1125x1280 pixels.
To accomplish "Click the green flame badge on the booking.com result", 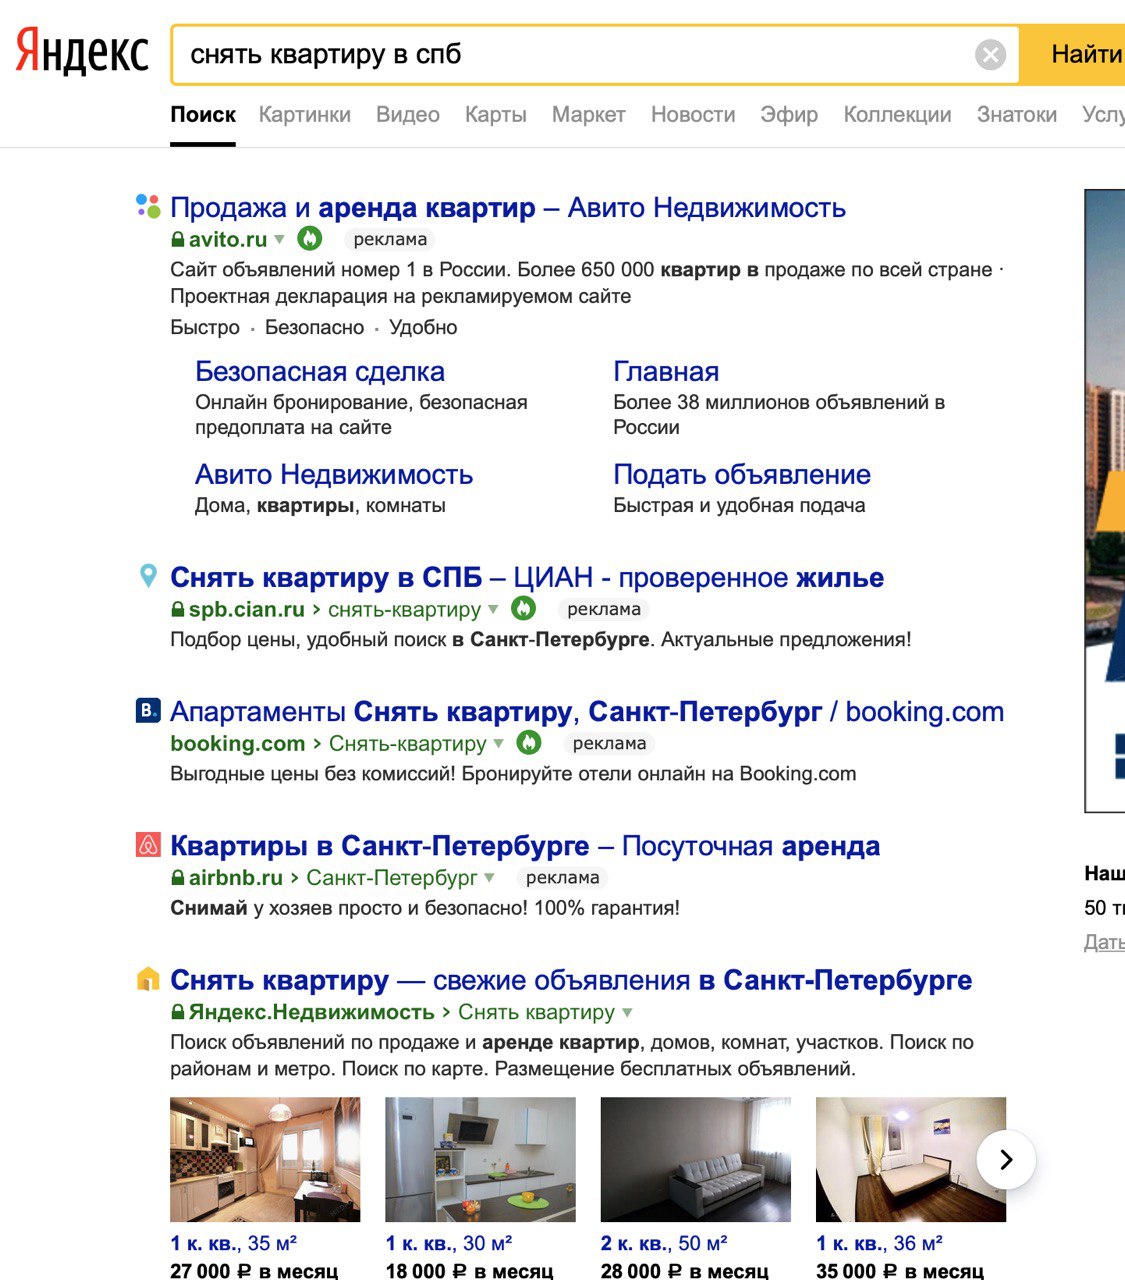I will point(529,742).
